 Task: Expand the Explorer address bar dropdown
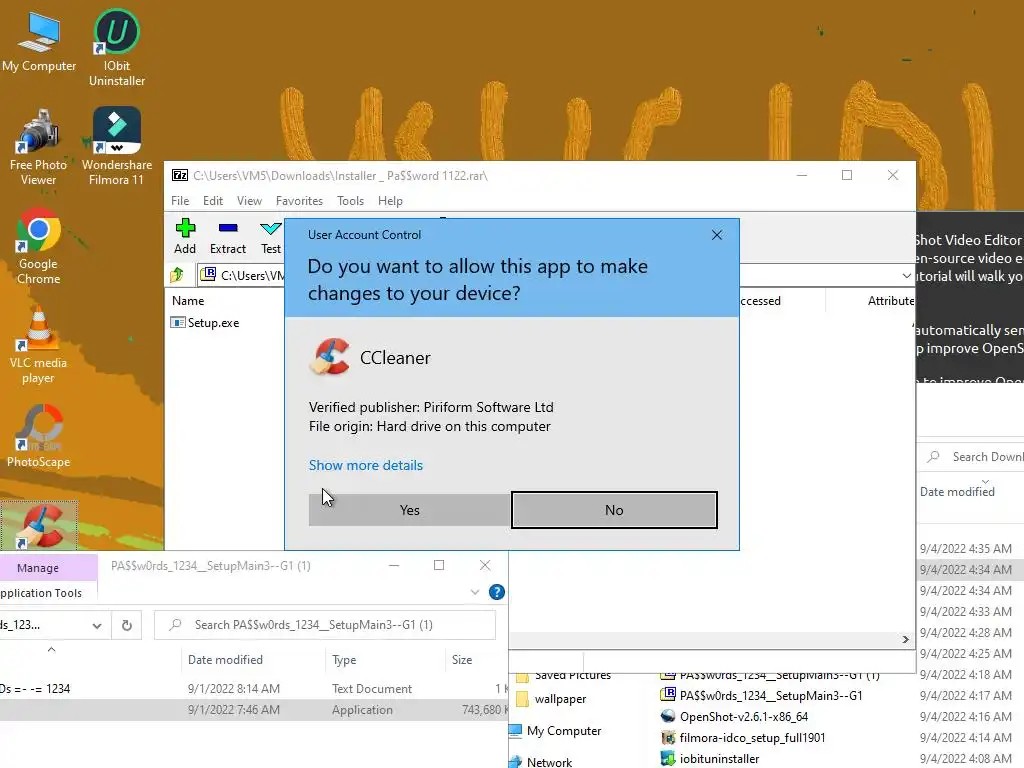[x=97, y=625]
